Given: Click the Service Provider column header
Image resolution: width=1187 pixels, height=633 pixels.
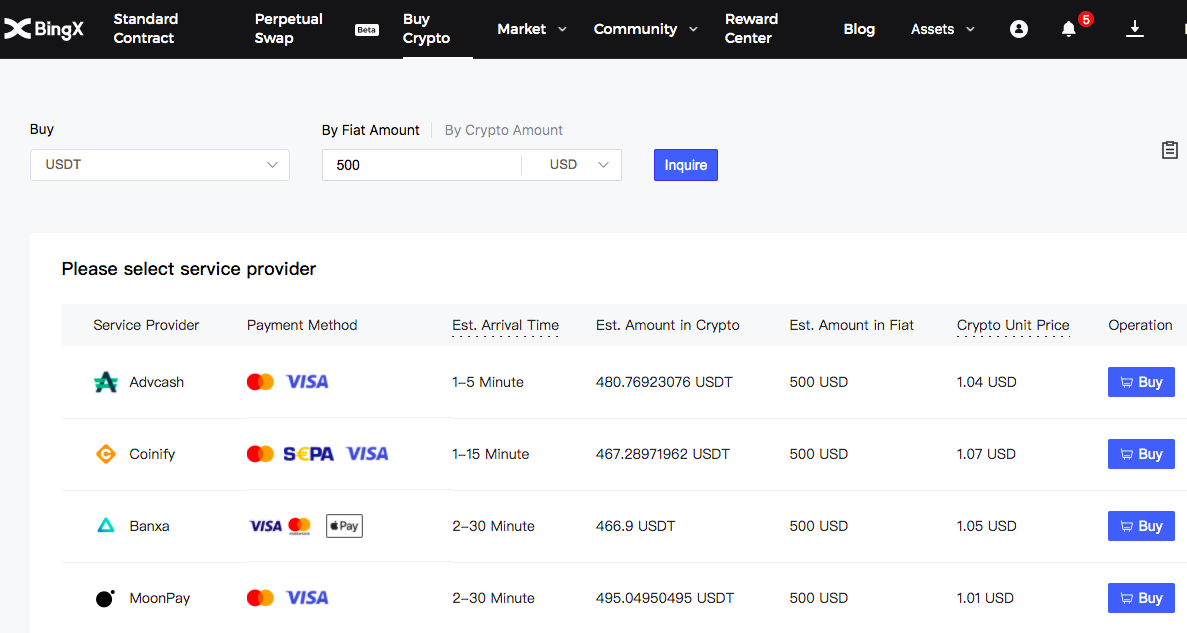Looking at the screenshot, I should pyautogui.click(x=146, y=326).
